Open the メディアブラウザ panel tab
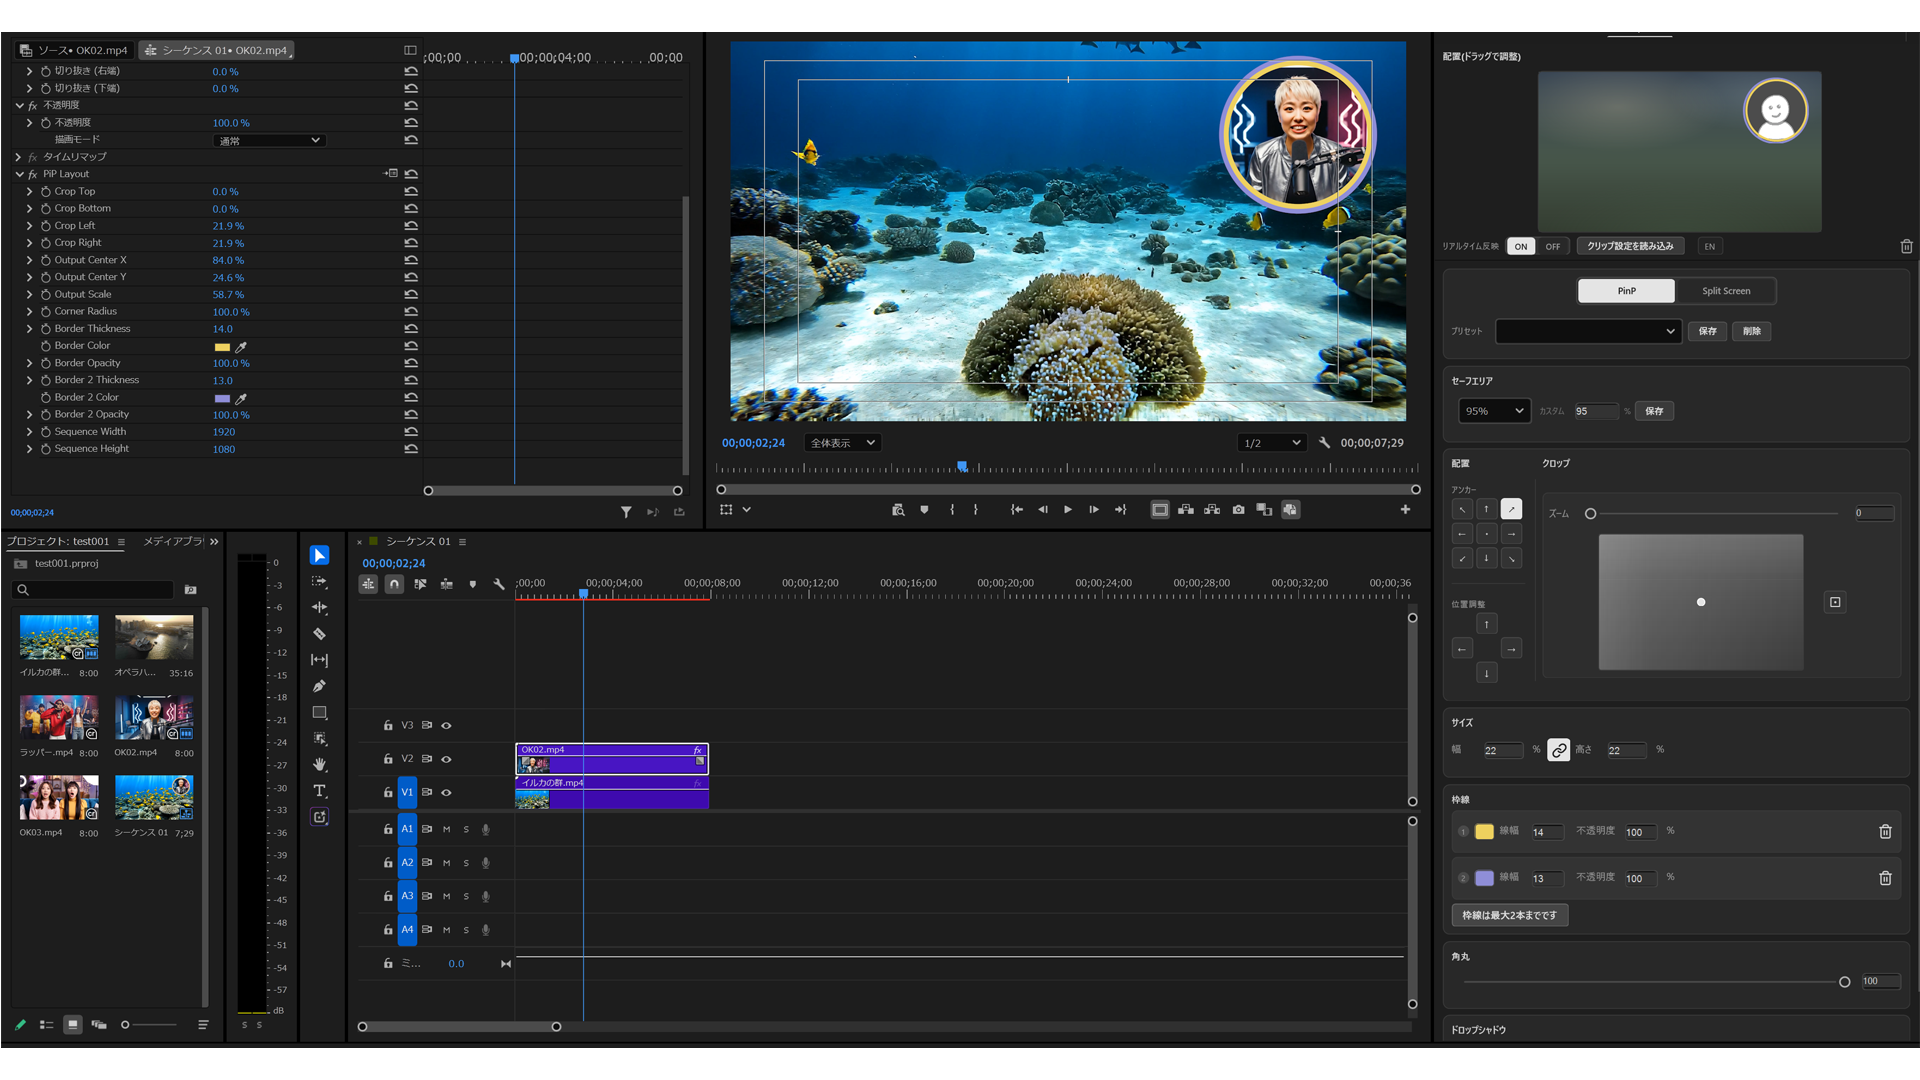 coord(173,541)
